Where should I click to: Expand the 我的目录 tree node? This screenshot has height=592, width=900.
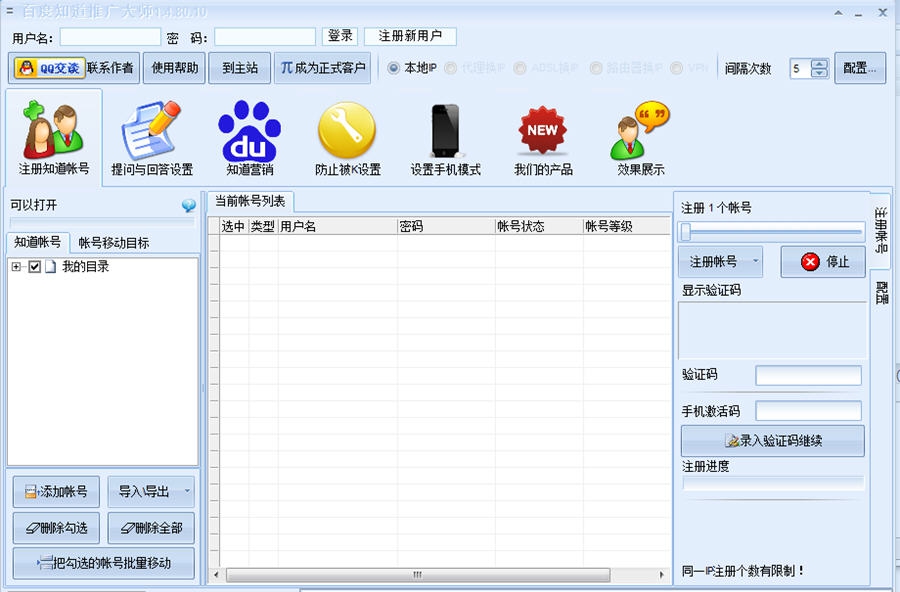click(14, 267)
